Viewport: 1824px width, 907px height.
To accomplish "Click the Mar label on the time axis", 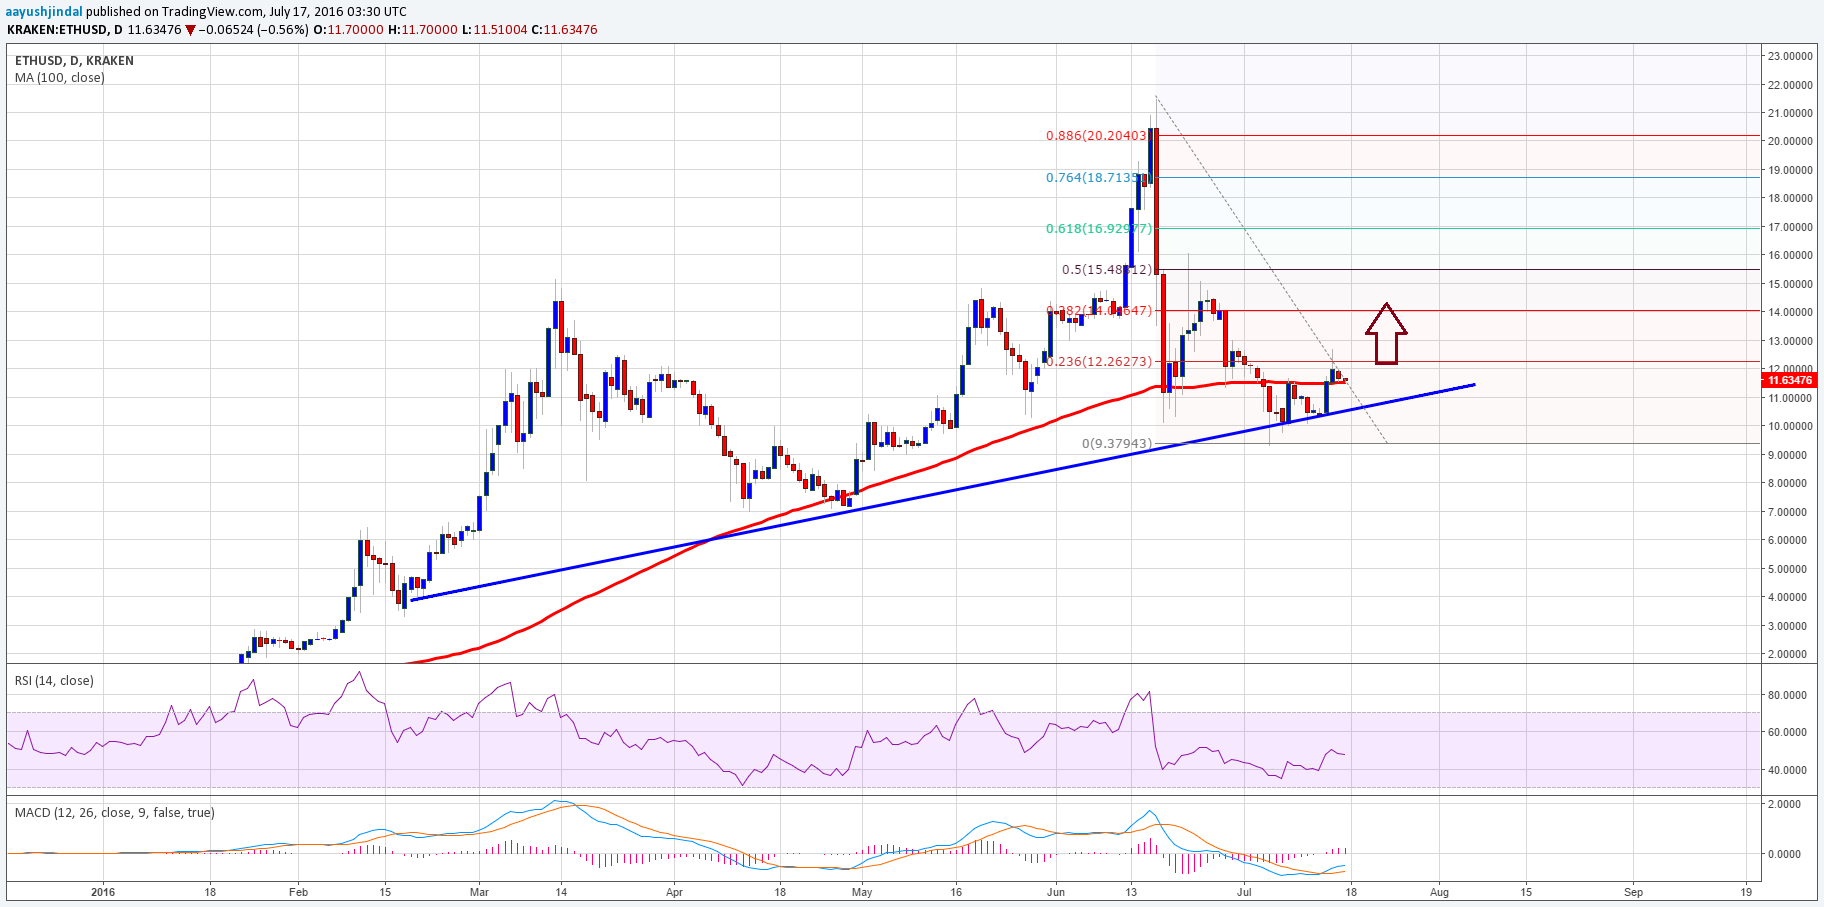I will tap(479, 892).
